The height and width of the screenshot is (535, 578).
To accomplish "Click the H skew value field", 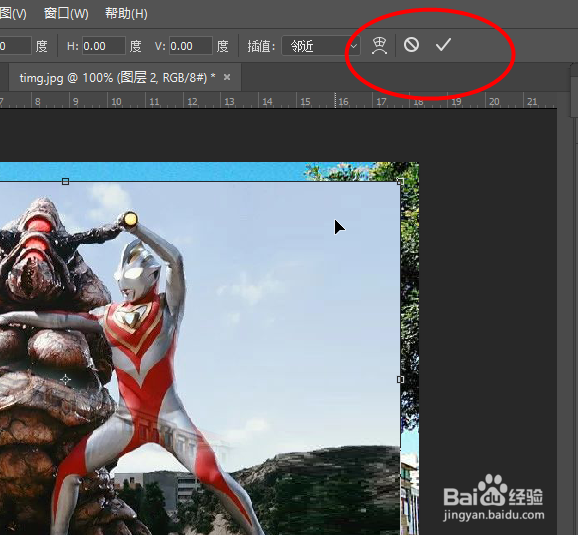I will pos(104,46).
